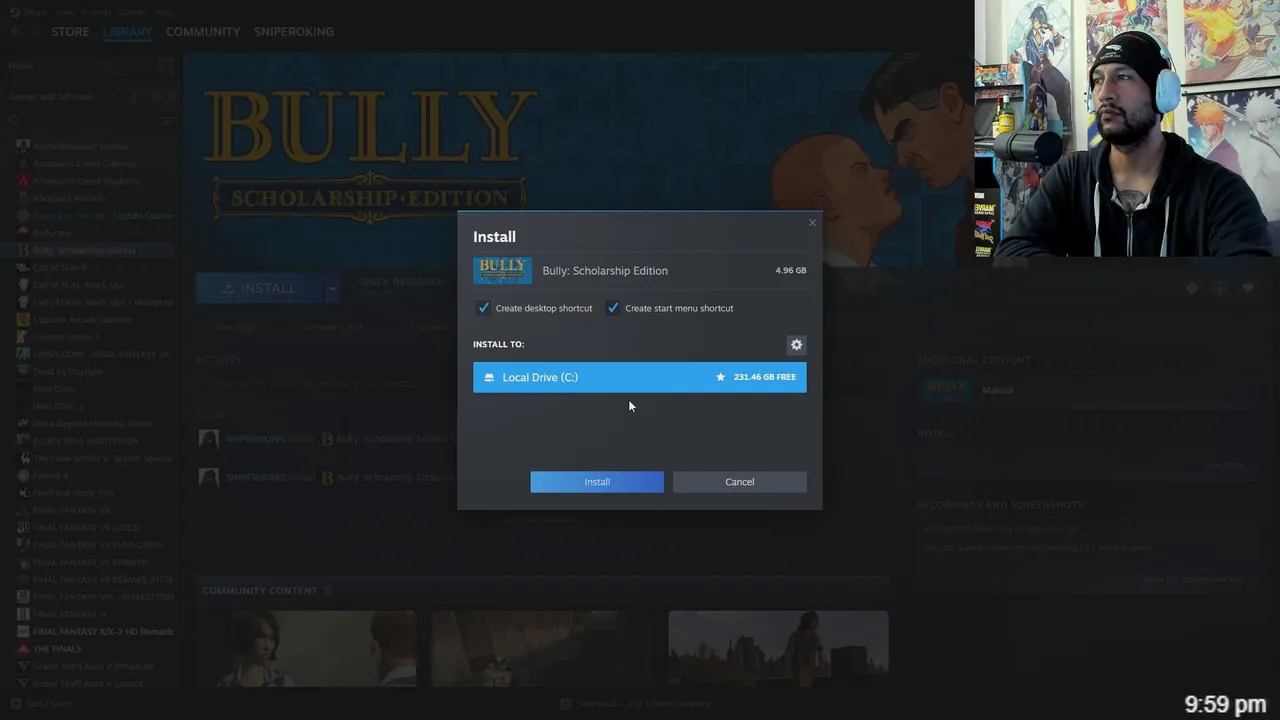
Task: Open the first community content screenshot thumbnail
Action: [306, 649]
